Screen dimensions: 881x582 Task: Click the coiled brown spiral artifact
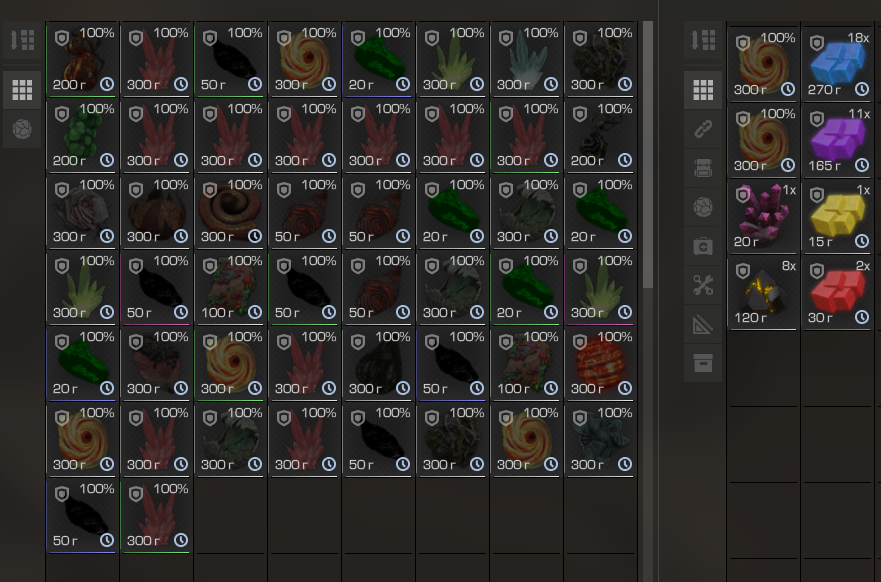[230, 212]
